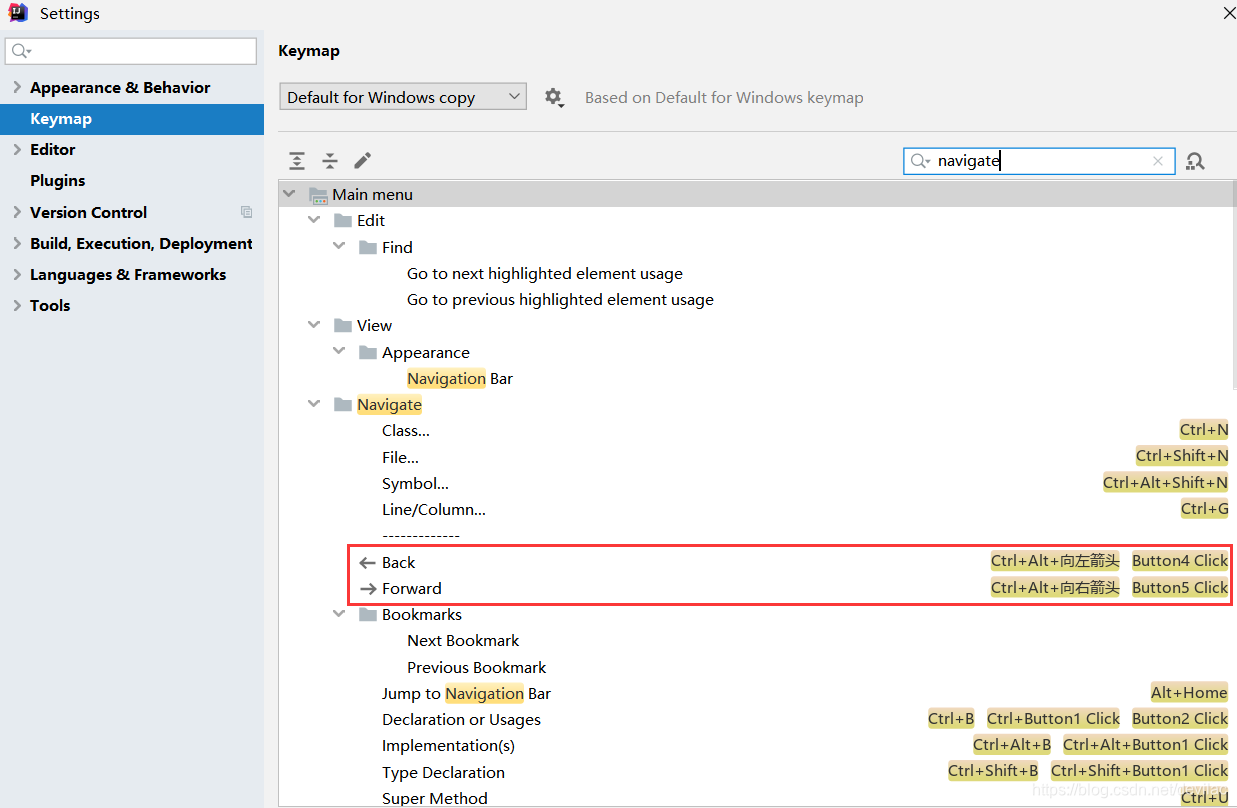Select the Line/Column... action row
The image size is (1237, 808).
[x=755, y=509]
